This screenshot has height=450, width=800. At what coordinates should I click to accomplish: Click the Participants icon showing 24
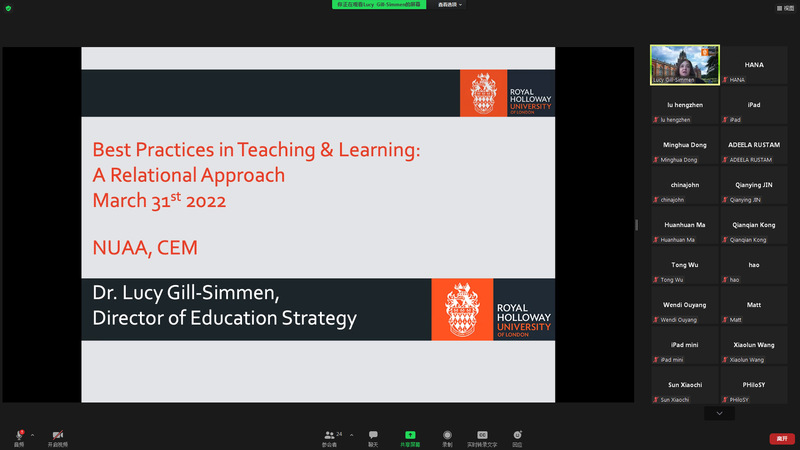[x=331, y=436]
